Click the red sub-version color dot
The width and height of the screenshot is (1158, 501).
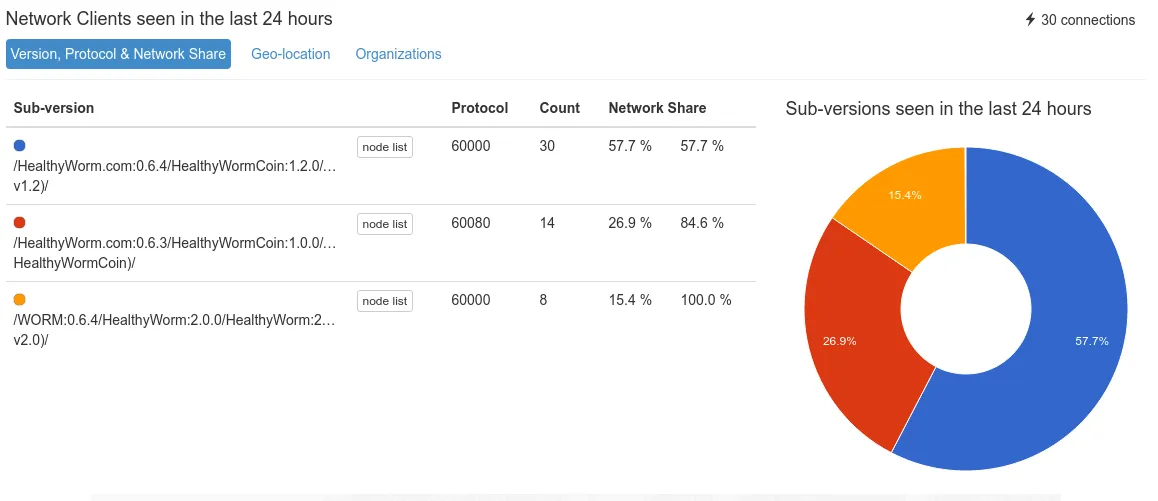[x=19, y=222]
